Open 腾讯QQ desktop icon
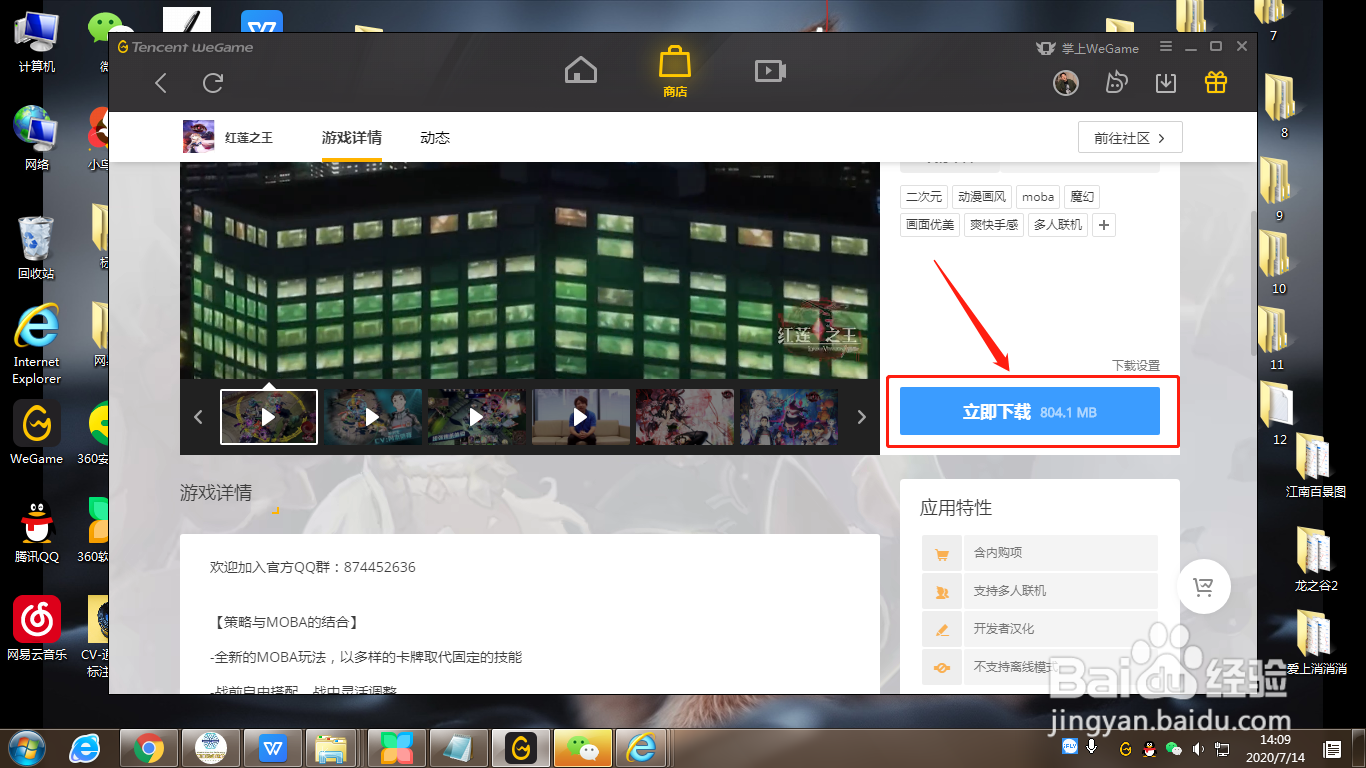 tap(37, 532)
